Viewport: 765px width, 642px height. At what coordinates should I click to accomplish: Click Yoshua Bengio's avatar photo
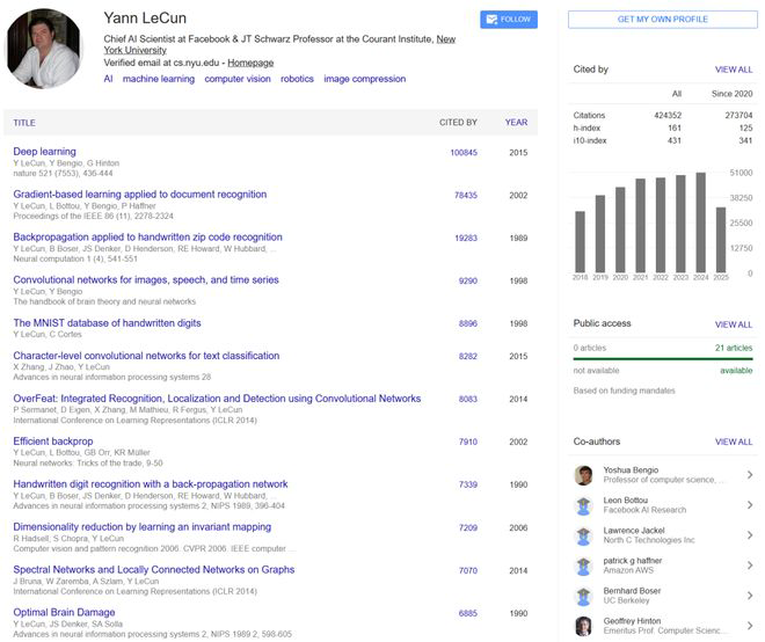point(584,475)
